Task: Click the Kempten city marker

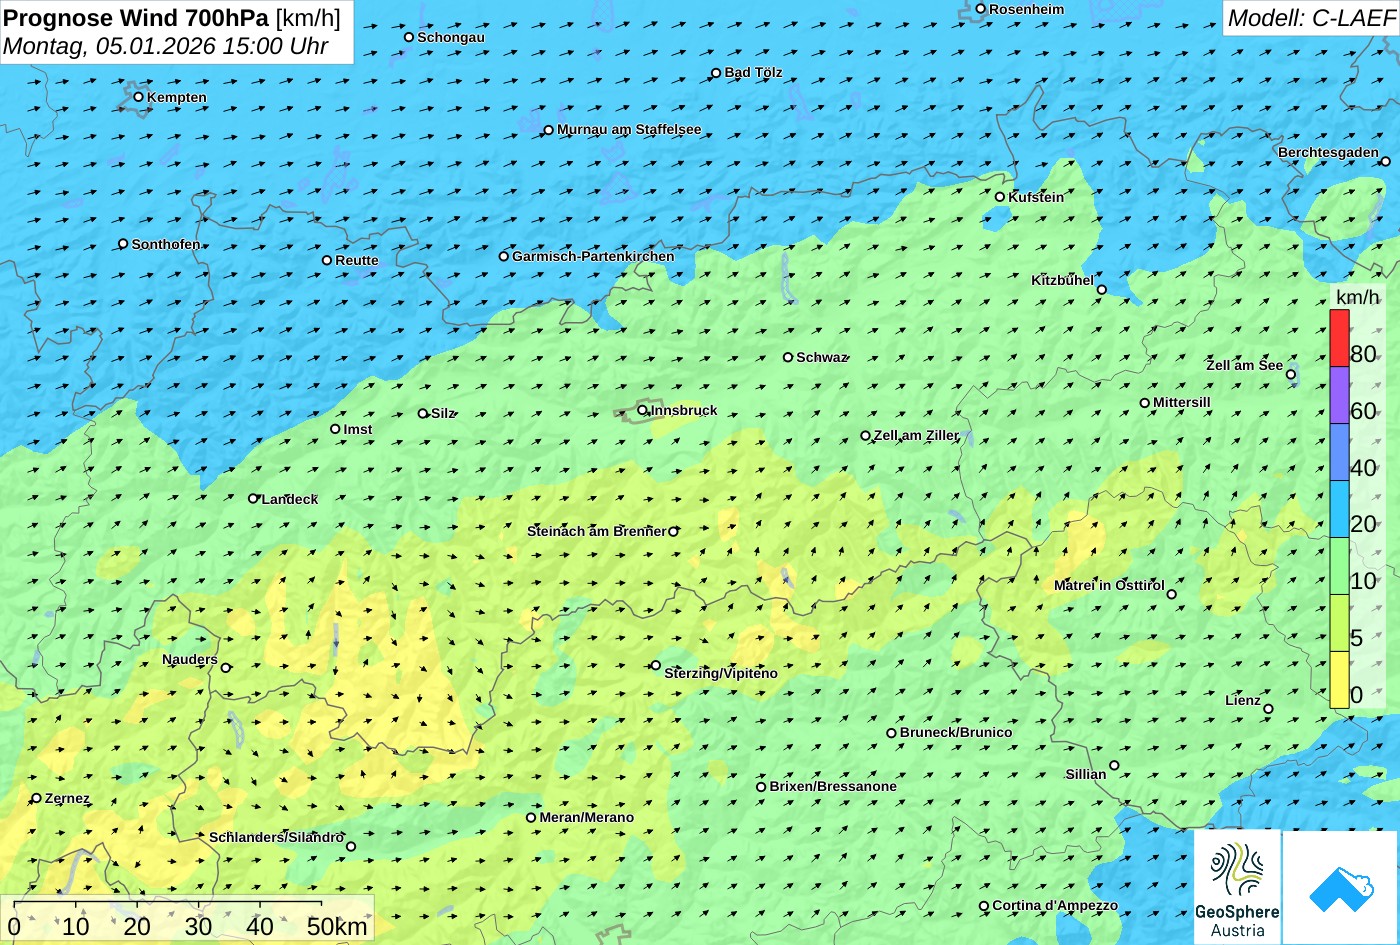Action: [139, 97]
